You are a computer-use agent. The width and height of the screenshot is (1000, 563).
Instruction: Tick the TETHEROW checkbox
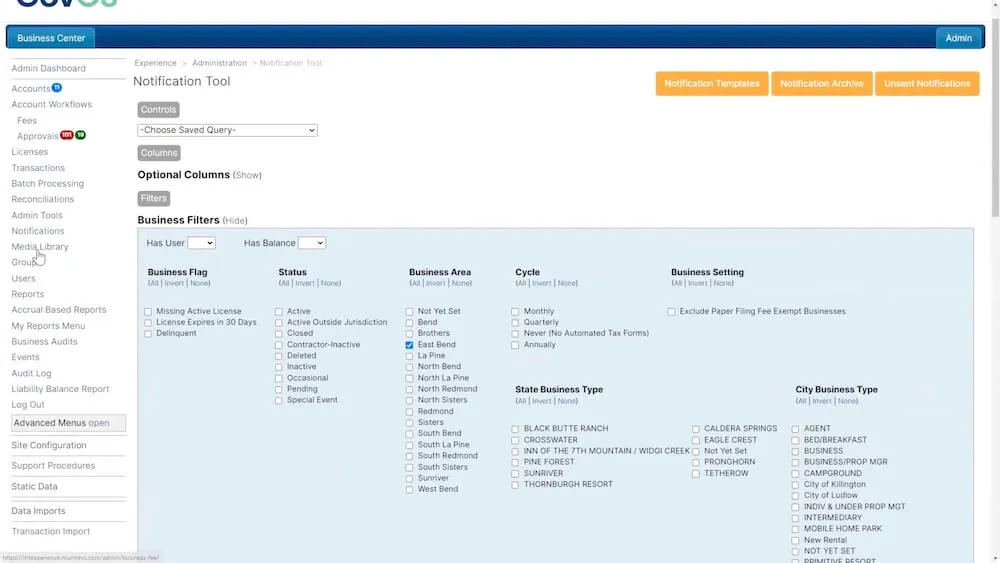pos(696,474)
